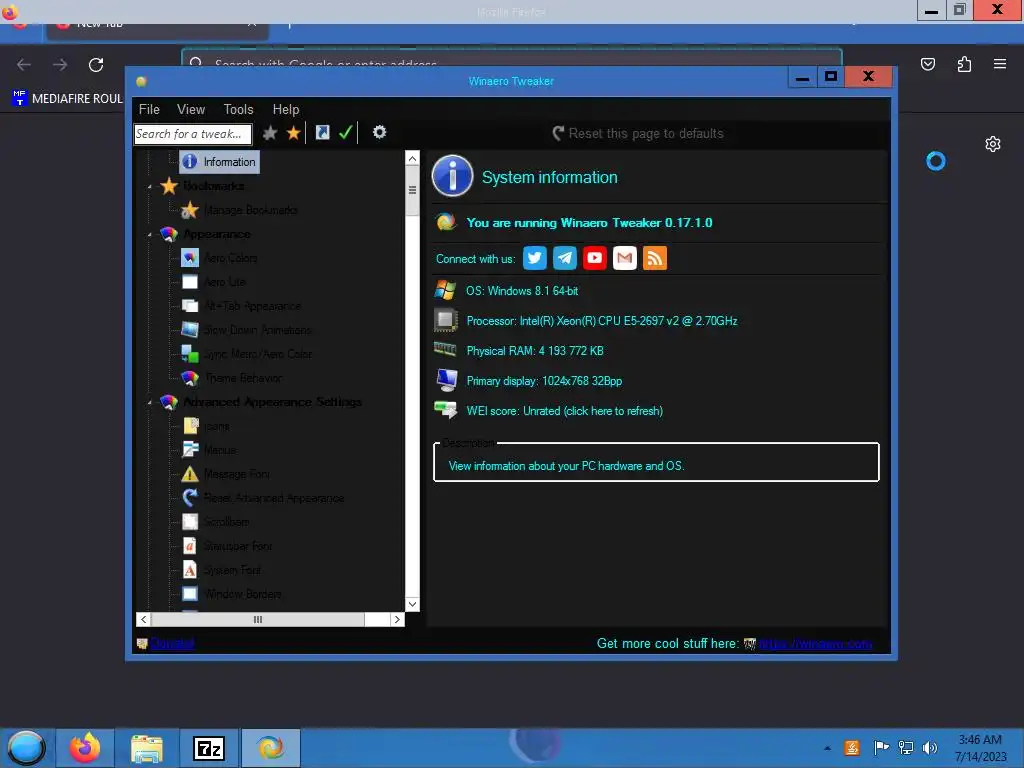This screenshot has height=768, width=1024.
Task: Open the Icons tweak icon
Action: pyautogui.click(x=189, y=426)
